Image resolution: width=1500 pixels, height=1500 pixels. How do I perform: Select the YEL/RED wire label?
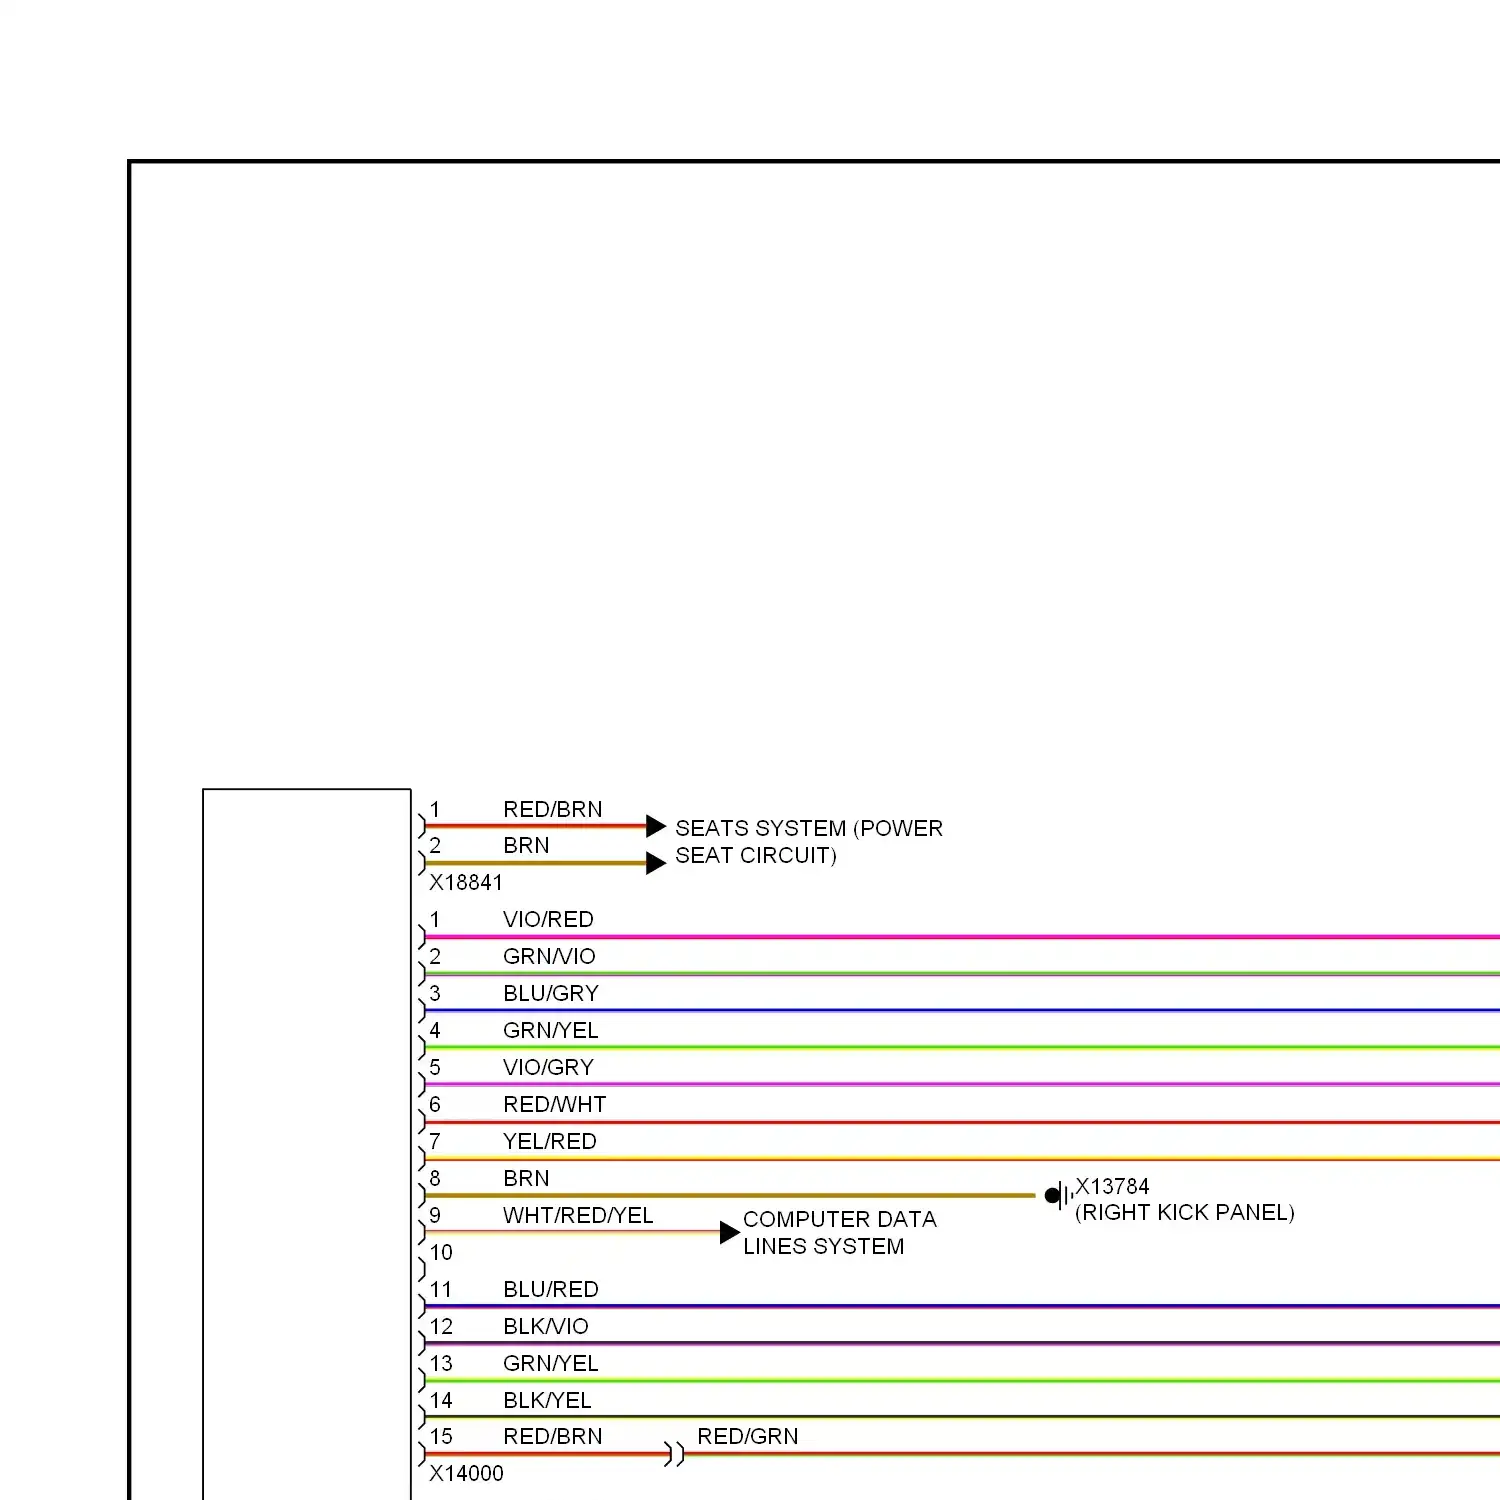tap(550, 1141)
